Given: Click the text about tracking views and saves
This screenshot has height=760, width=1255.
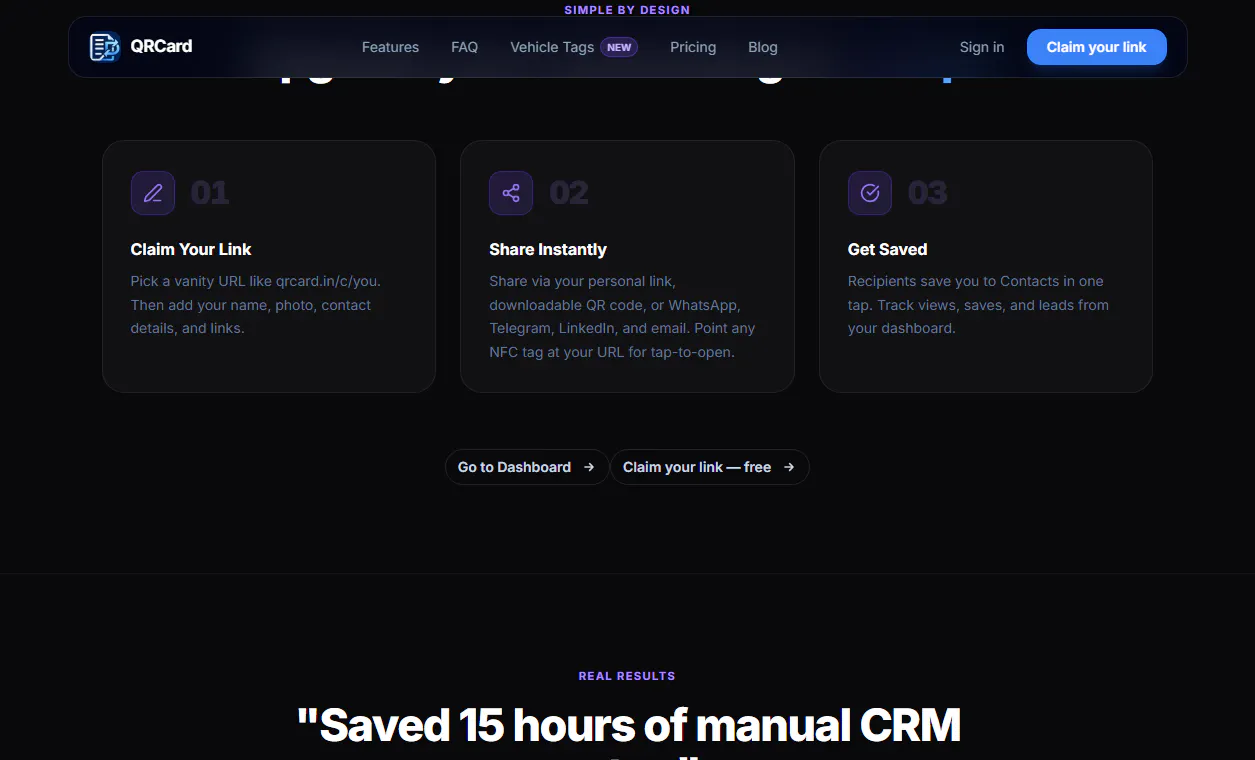Looking at the screenshot, I should pyautogui.click(x=978, y=305).
